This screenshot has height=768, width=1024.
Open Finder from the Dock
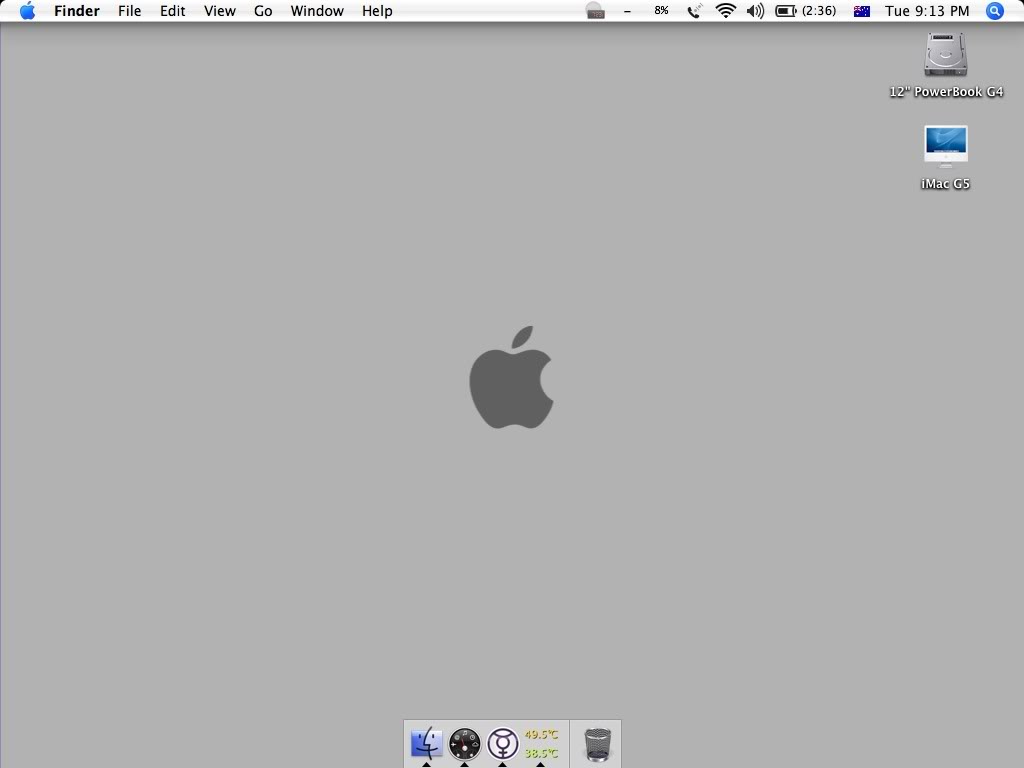pos(426,743)
